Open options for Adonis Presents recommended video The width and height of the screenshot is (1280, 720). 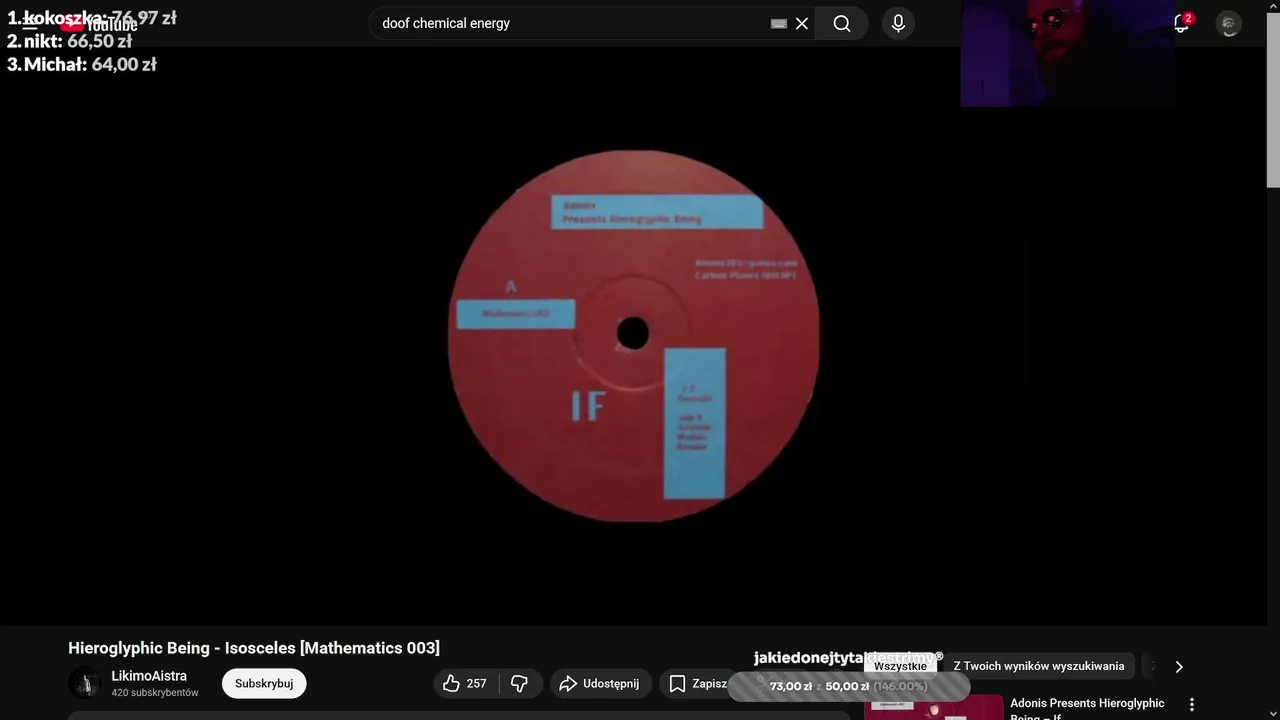tap(1191, 705)
